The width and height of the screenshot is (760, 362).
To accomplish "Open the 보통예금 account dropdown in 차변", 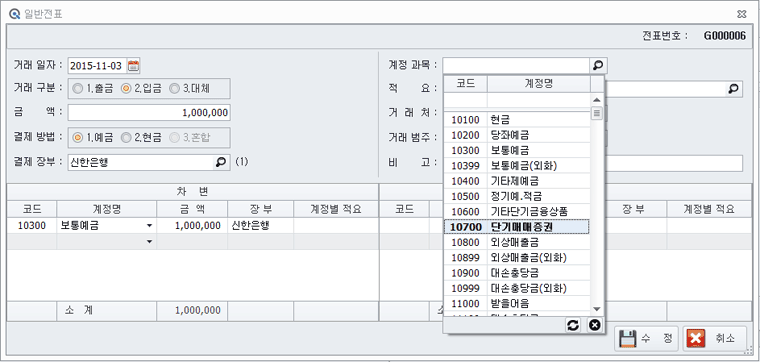I will pyautogui.click(x=149, y=226).
